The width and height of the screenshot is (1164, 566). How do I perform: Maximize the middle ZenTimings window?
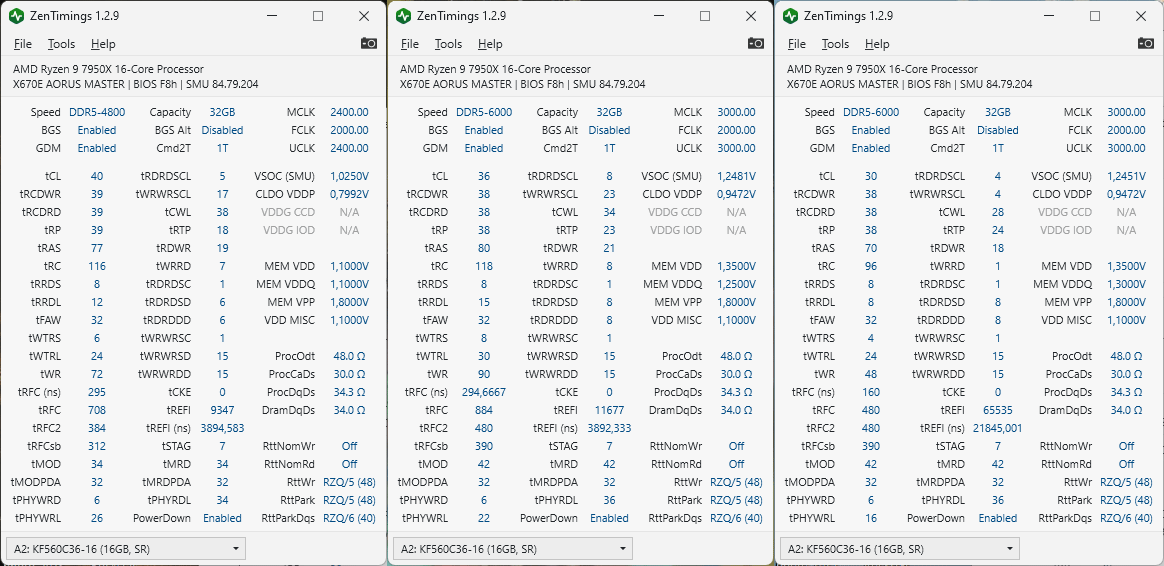(x=705, y=16)
